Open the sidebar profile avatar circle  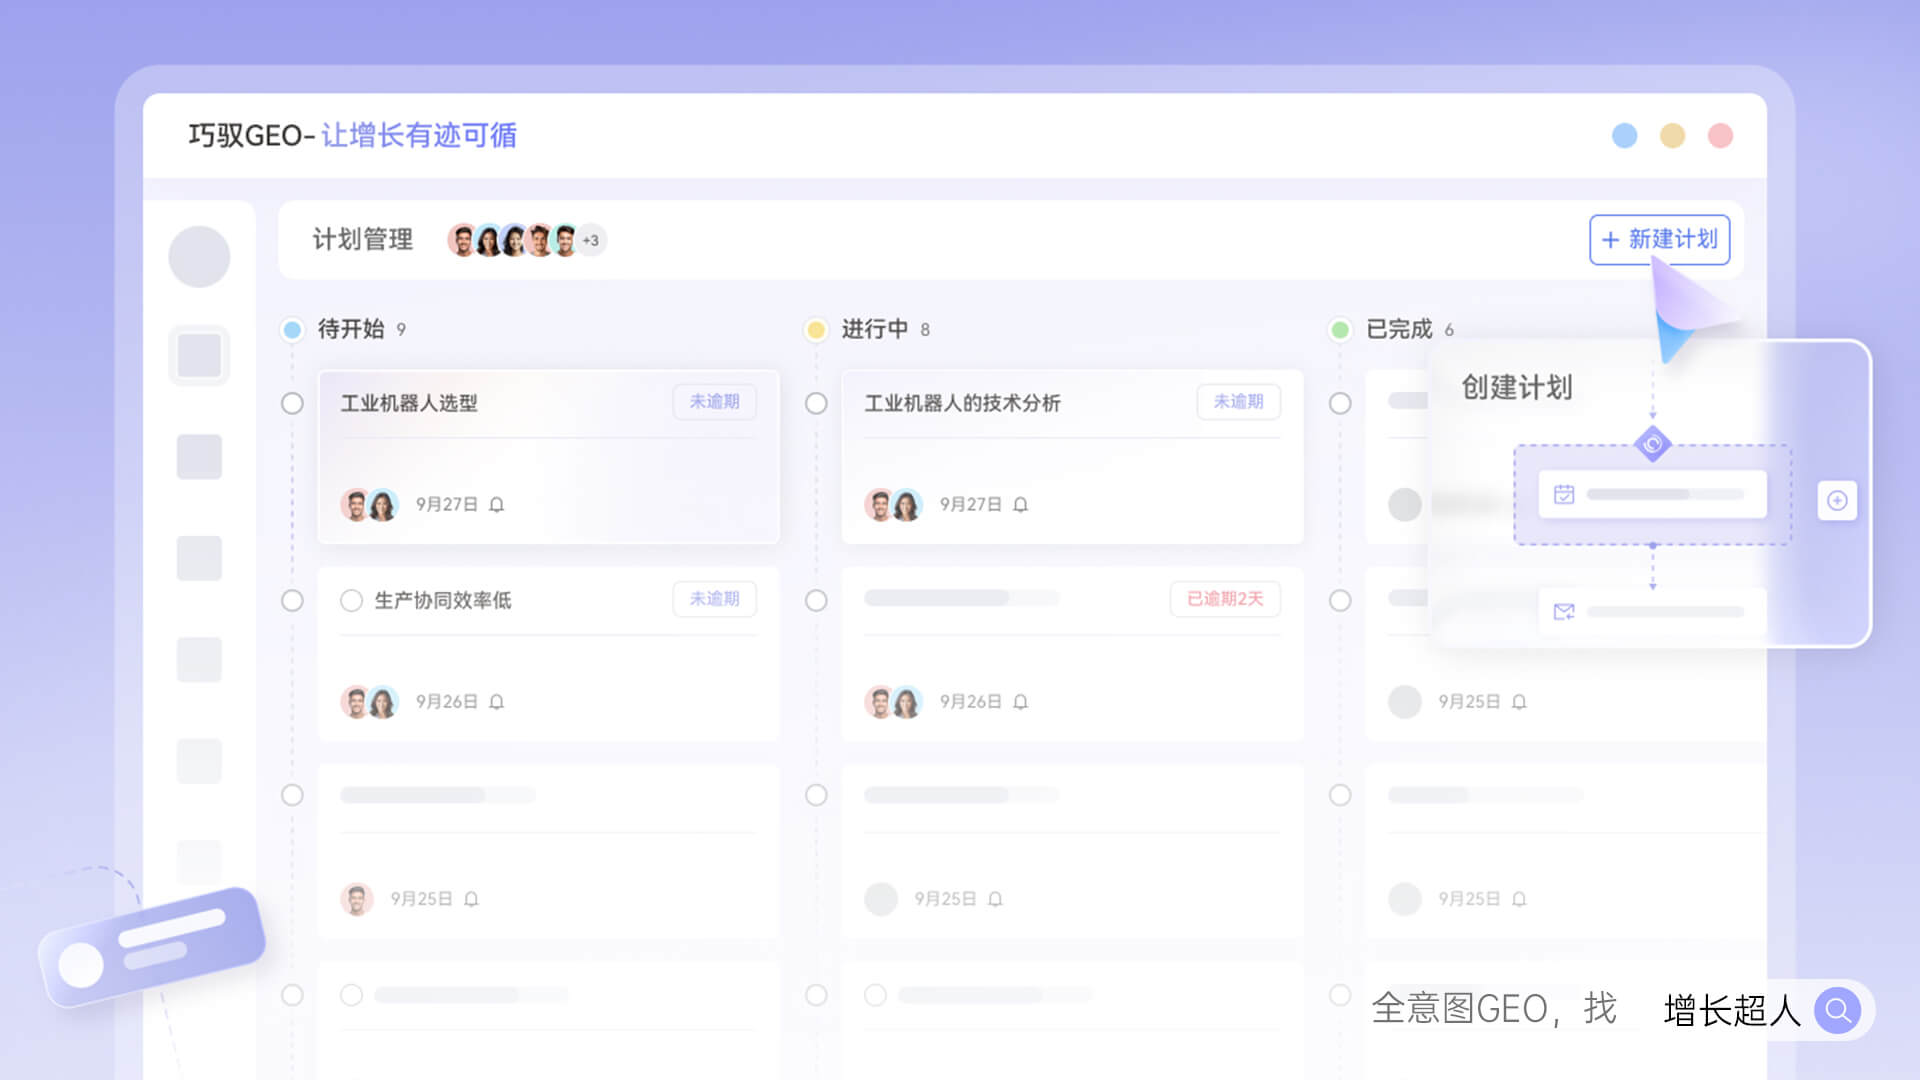point(199,257)
